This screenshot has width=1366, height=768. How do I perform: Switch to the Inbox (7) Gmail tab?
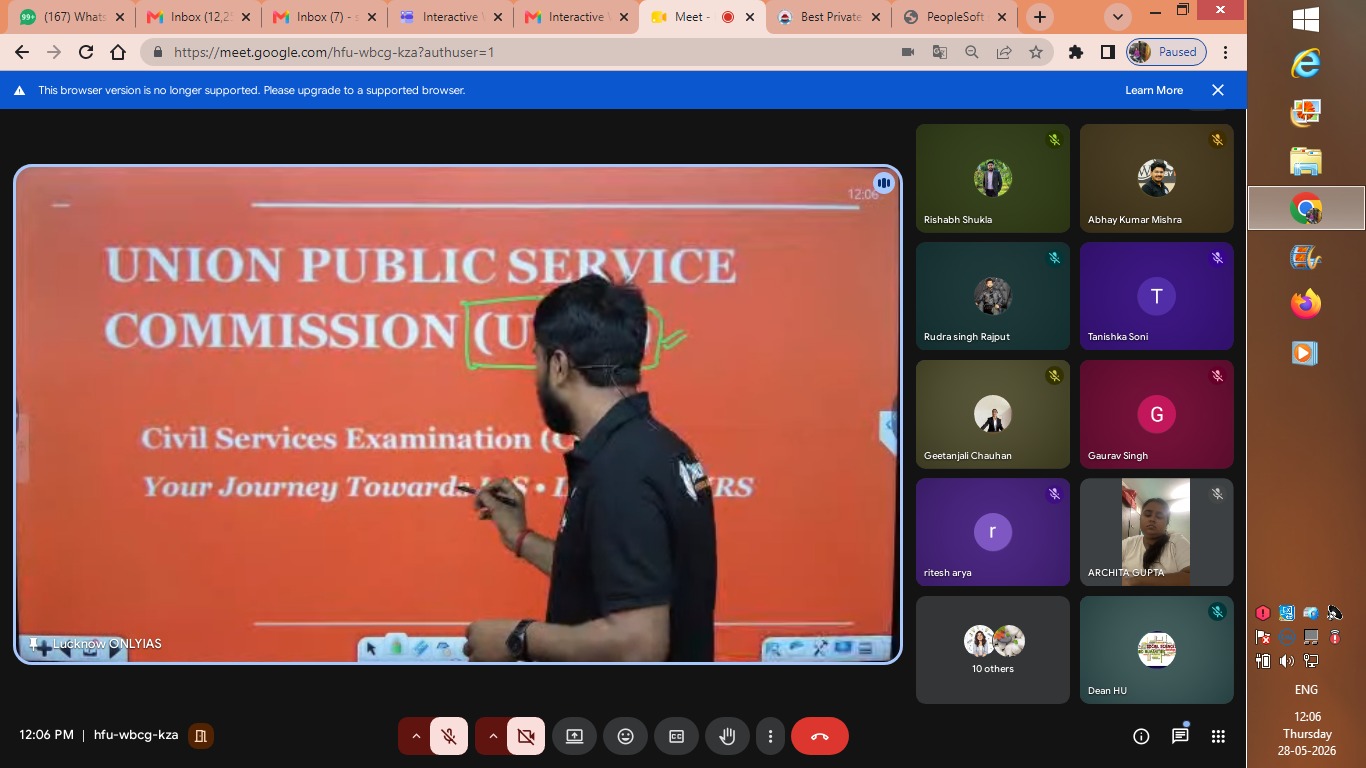pyautogui.click(x=325, y=17)
